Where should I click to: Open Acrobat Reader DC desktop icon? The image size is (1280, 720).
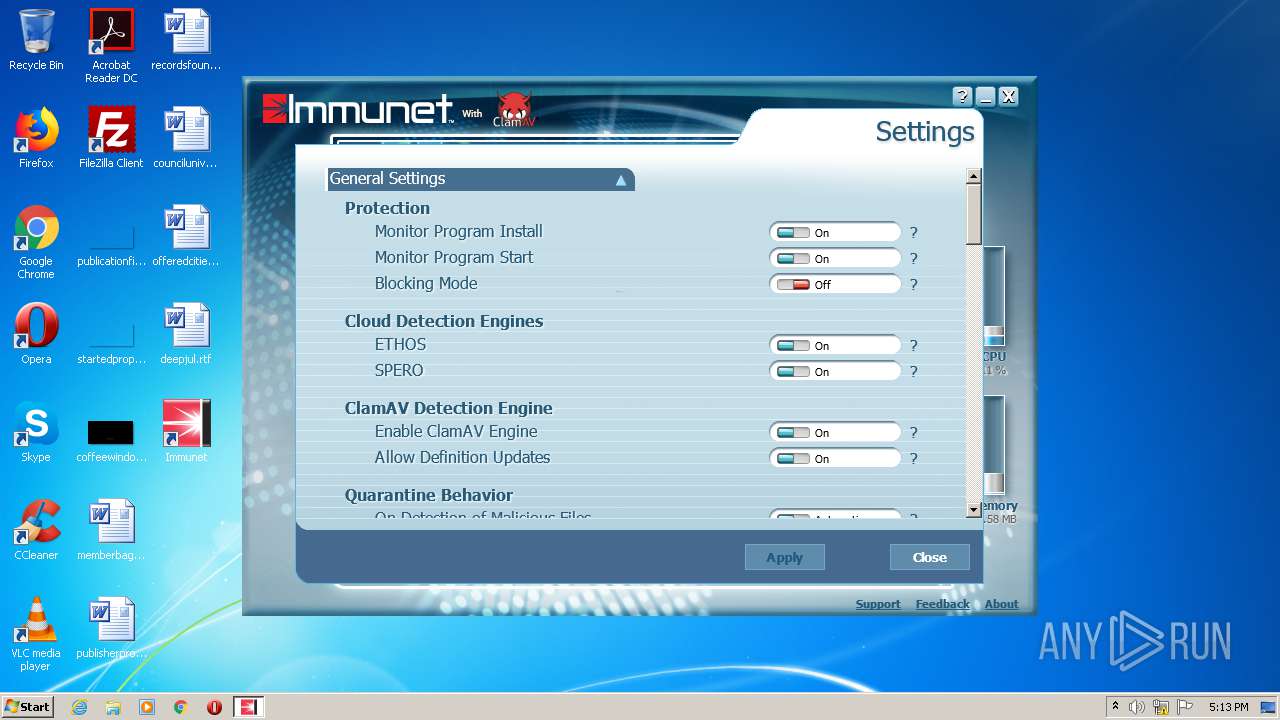tap(111, 46)
